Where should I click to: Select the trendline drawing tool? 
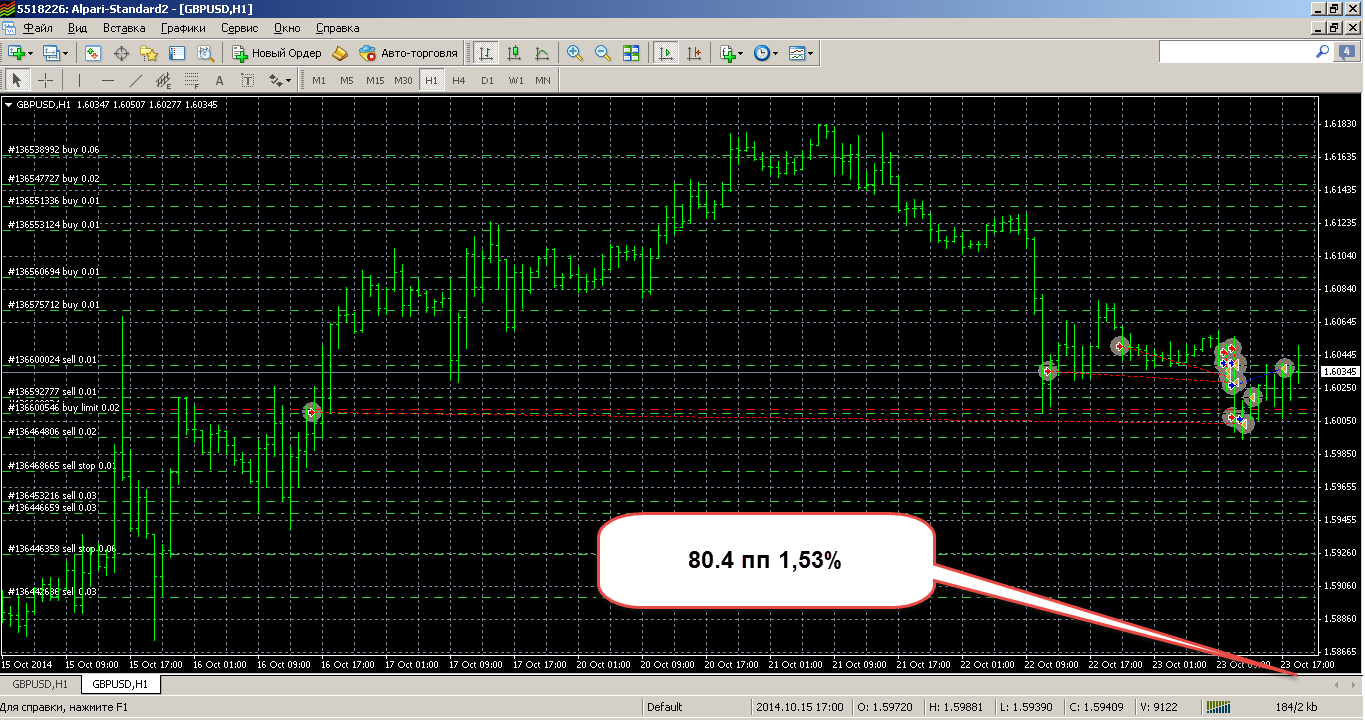tap(136, 80)
